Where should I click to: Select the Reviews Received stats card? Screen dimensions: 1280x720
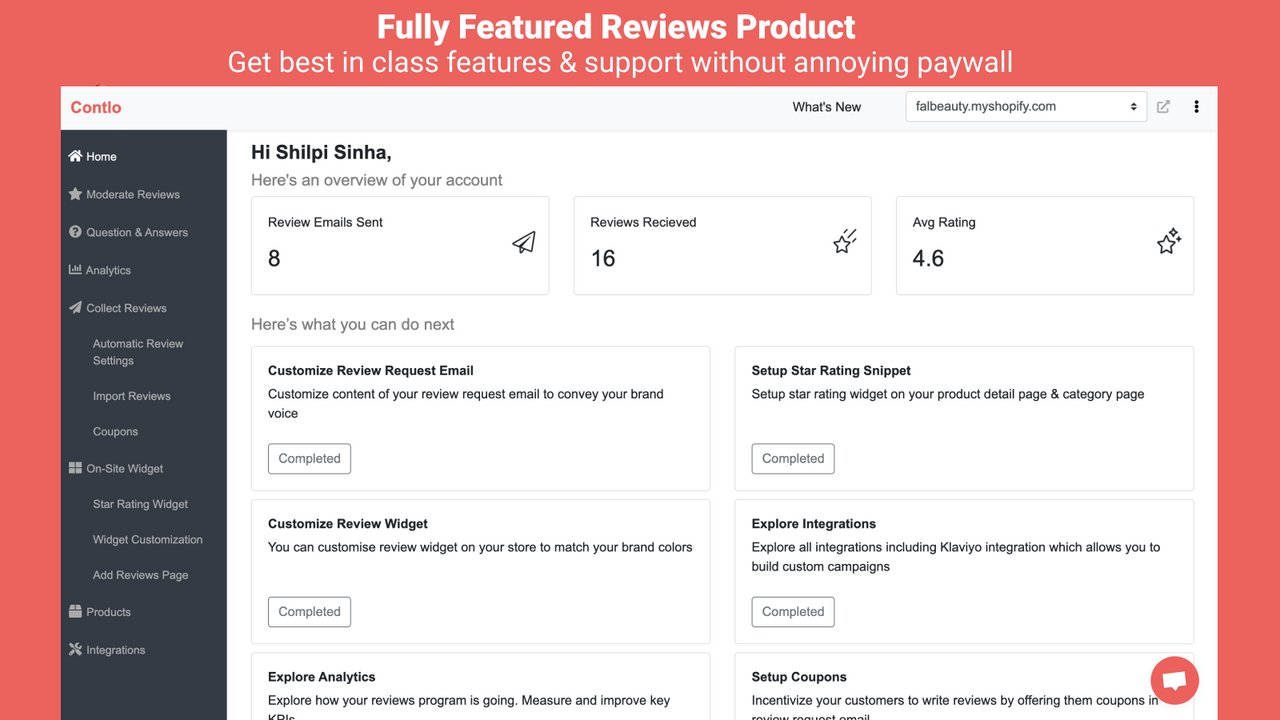pyautogui.click(x=722, y=245)
